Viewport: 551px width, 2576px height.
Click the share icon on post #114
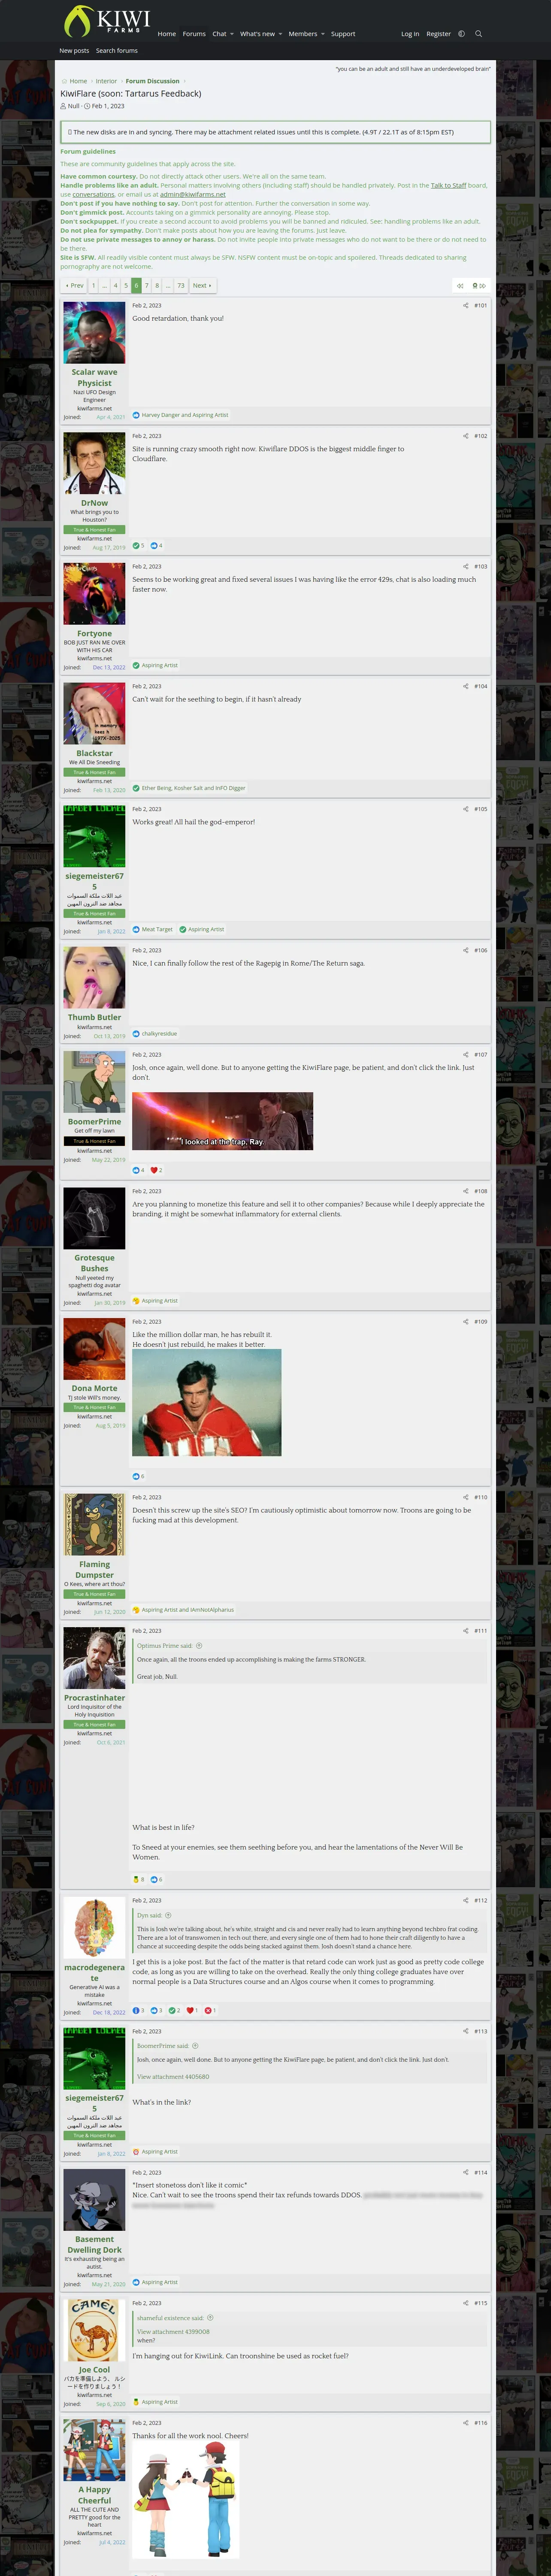466,2172
